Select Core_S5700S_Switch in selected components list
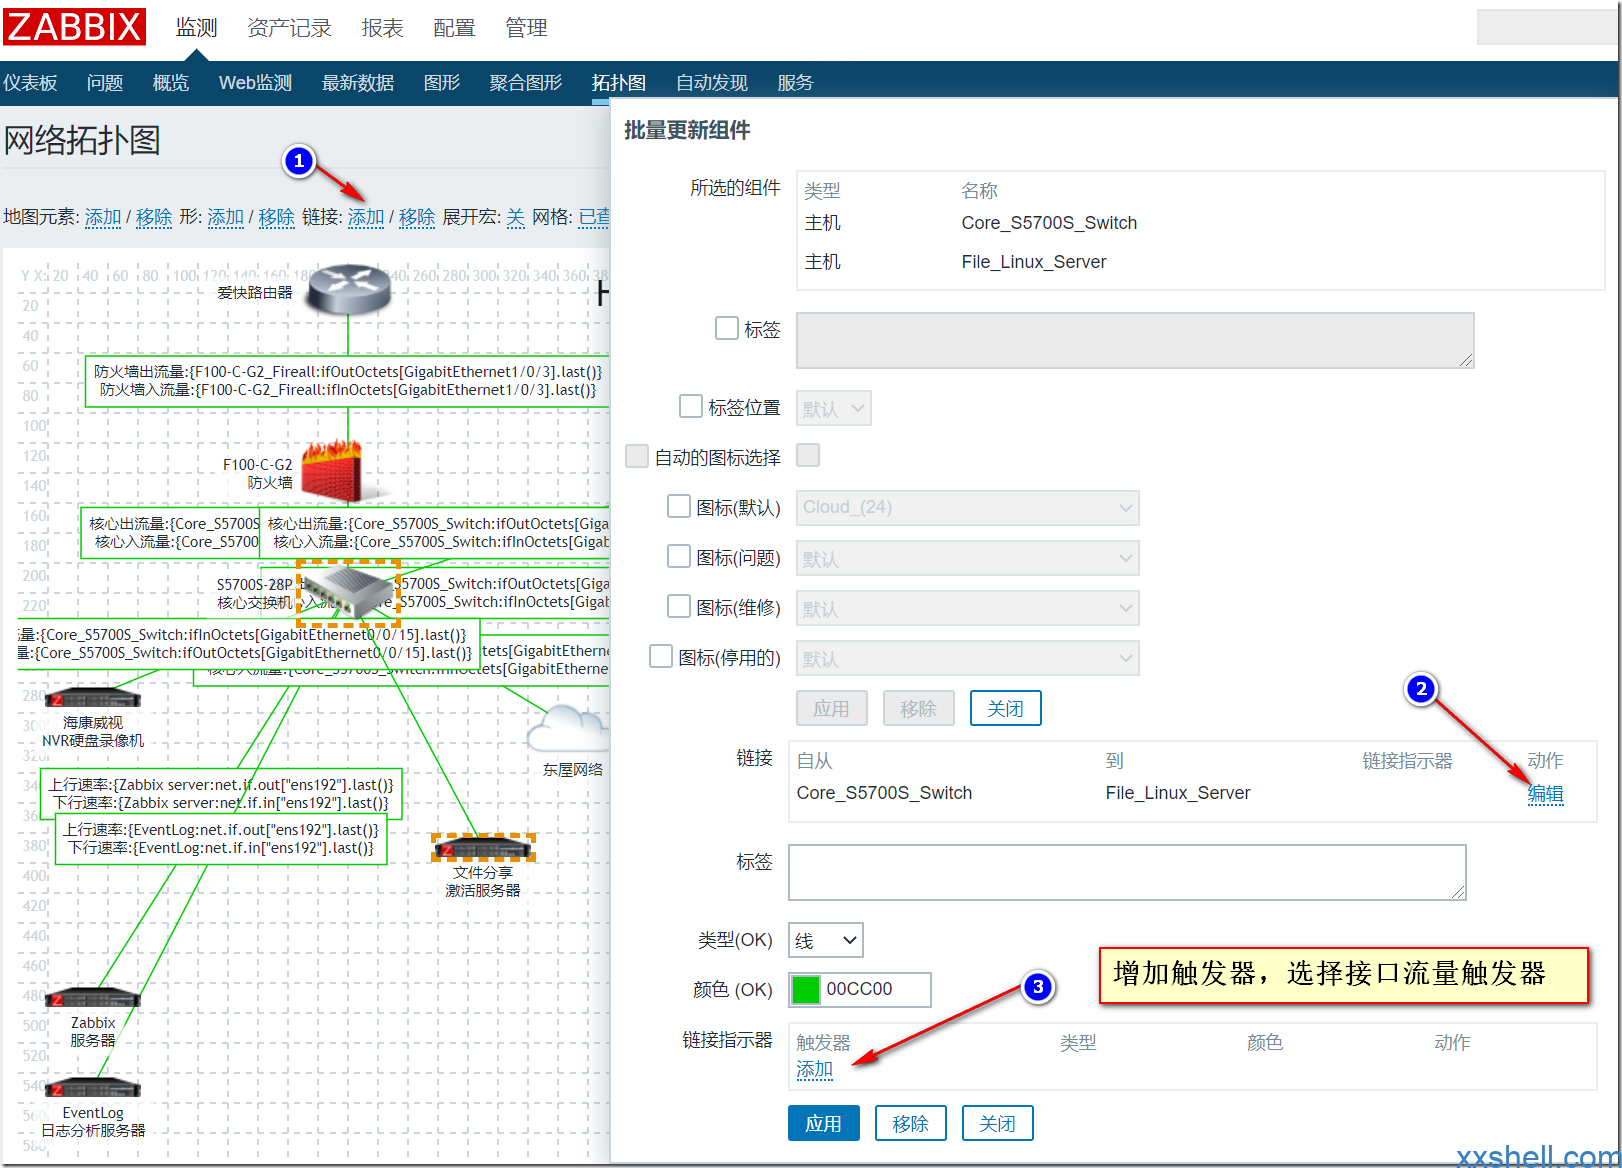 pos(1049,223)
